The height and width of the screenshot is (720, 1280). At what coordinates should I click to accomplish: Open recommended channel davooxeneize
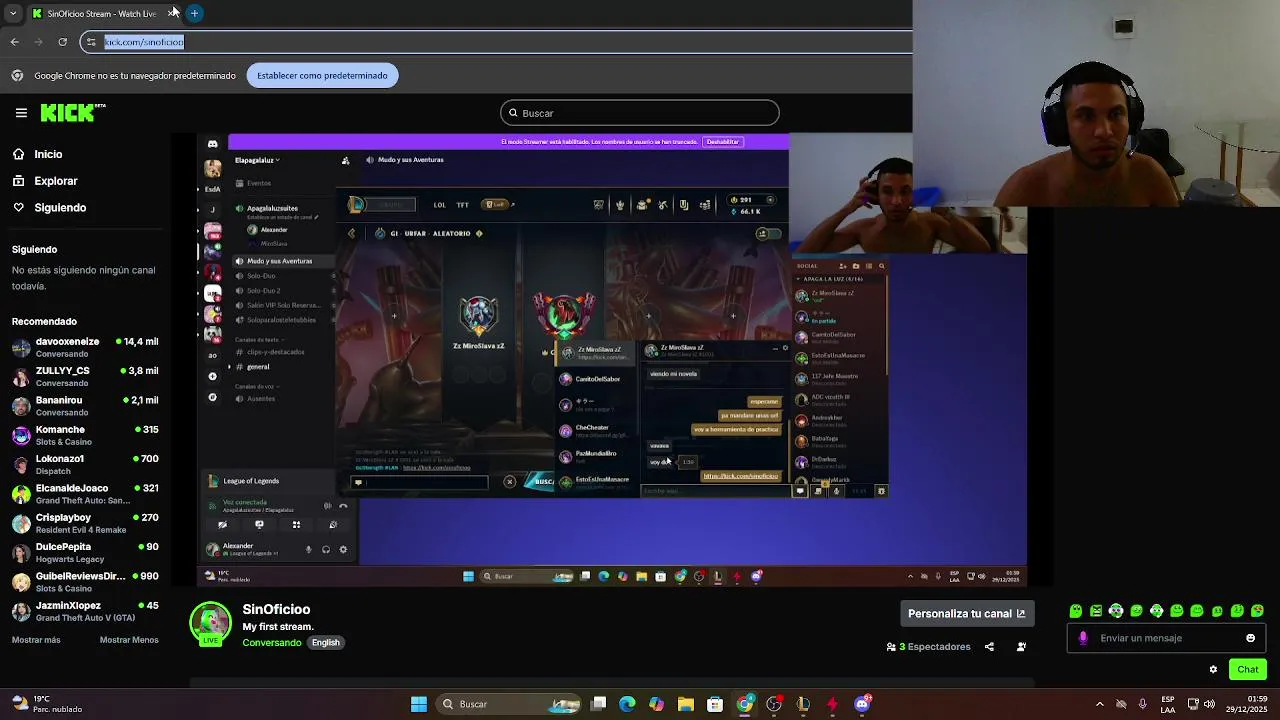85,347
